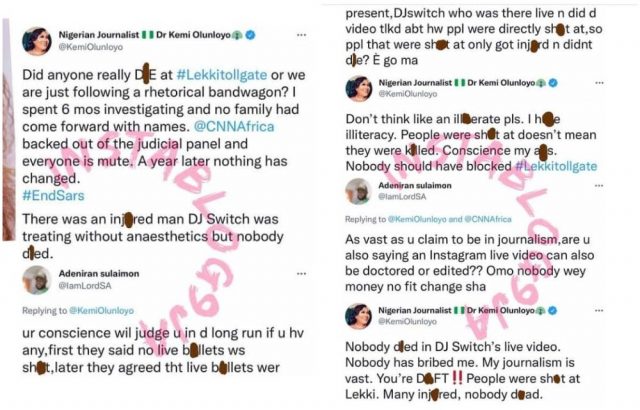Open @CNNAfrica link in right 'Replying to'
Image resolution: width=640 pixels, height=410 pixels.
click(488, 219)
